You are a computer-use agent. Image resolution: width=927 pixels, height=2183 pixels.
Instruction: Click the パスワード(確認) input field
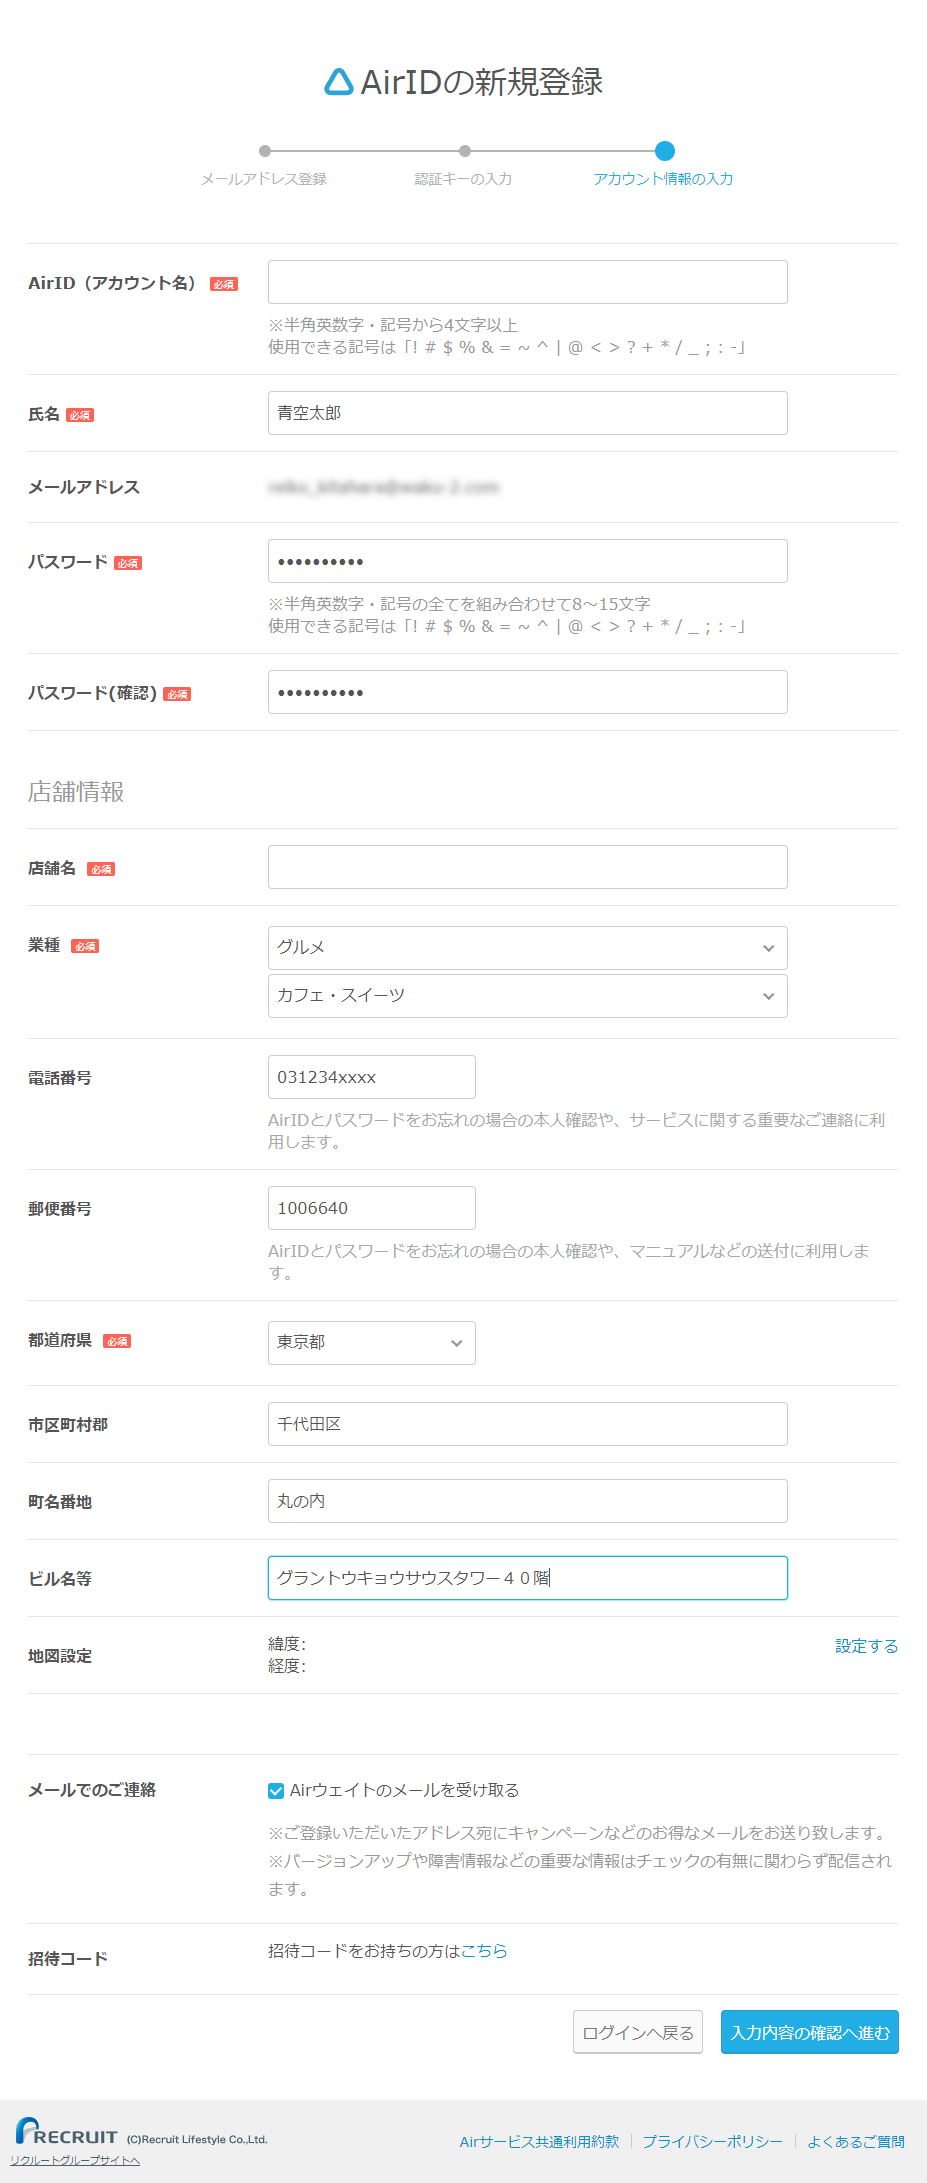[528, 692]
